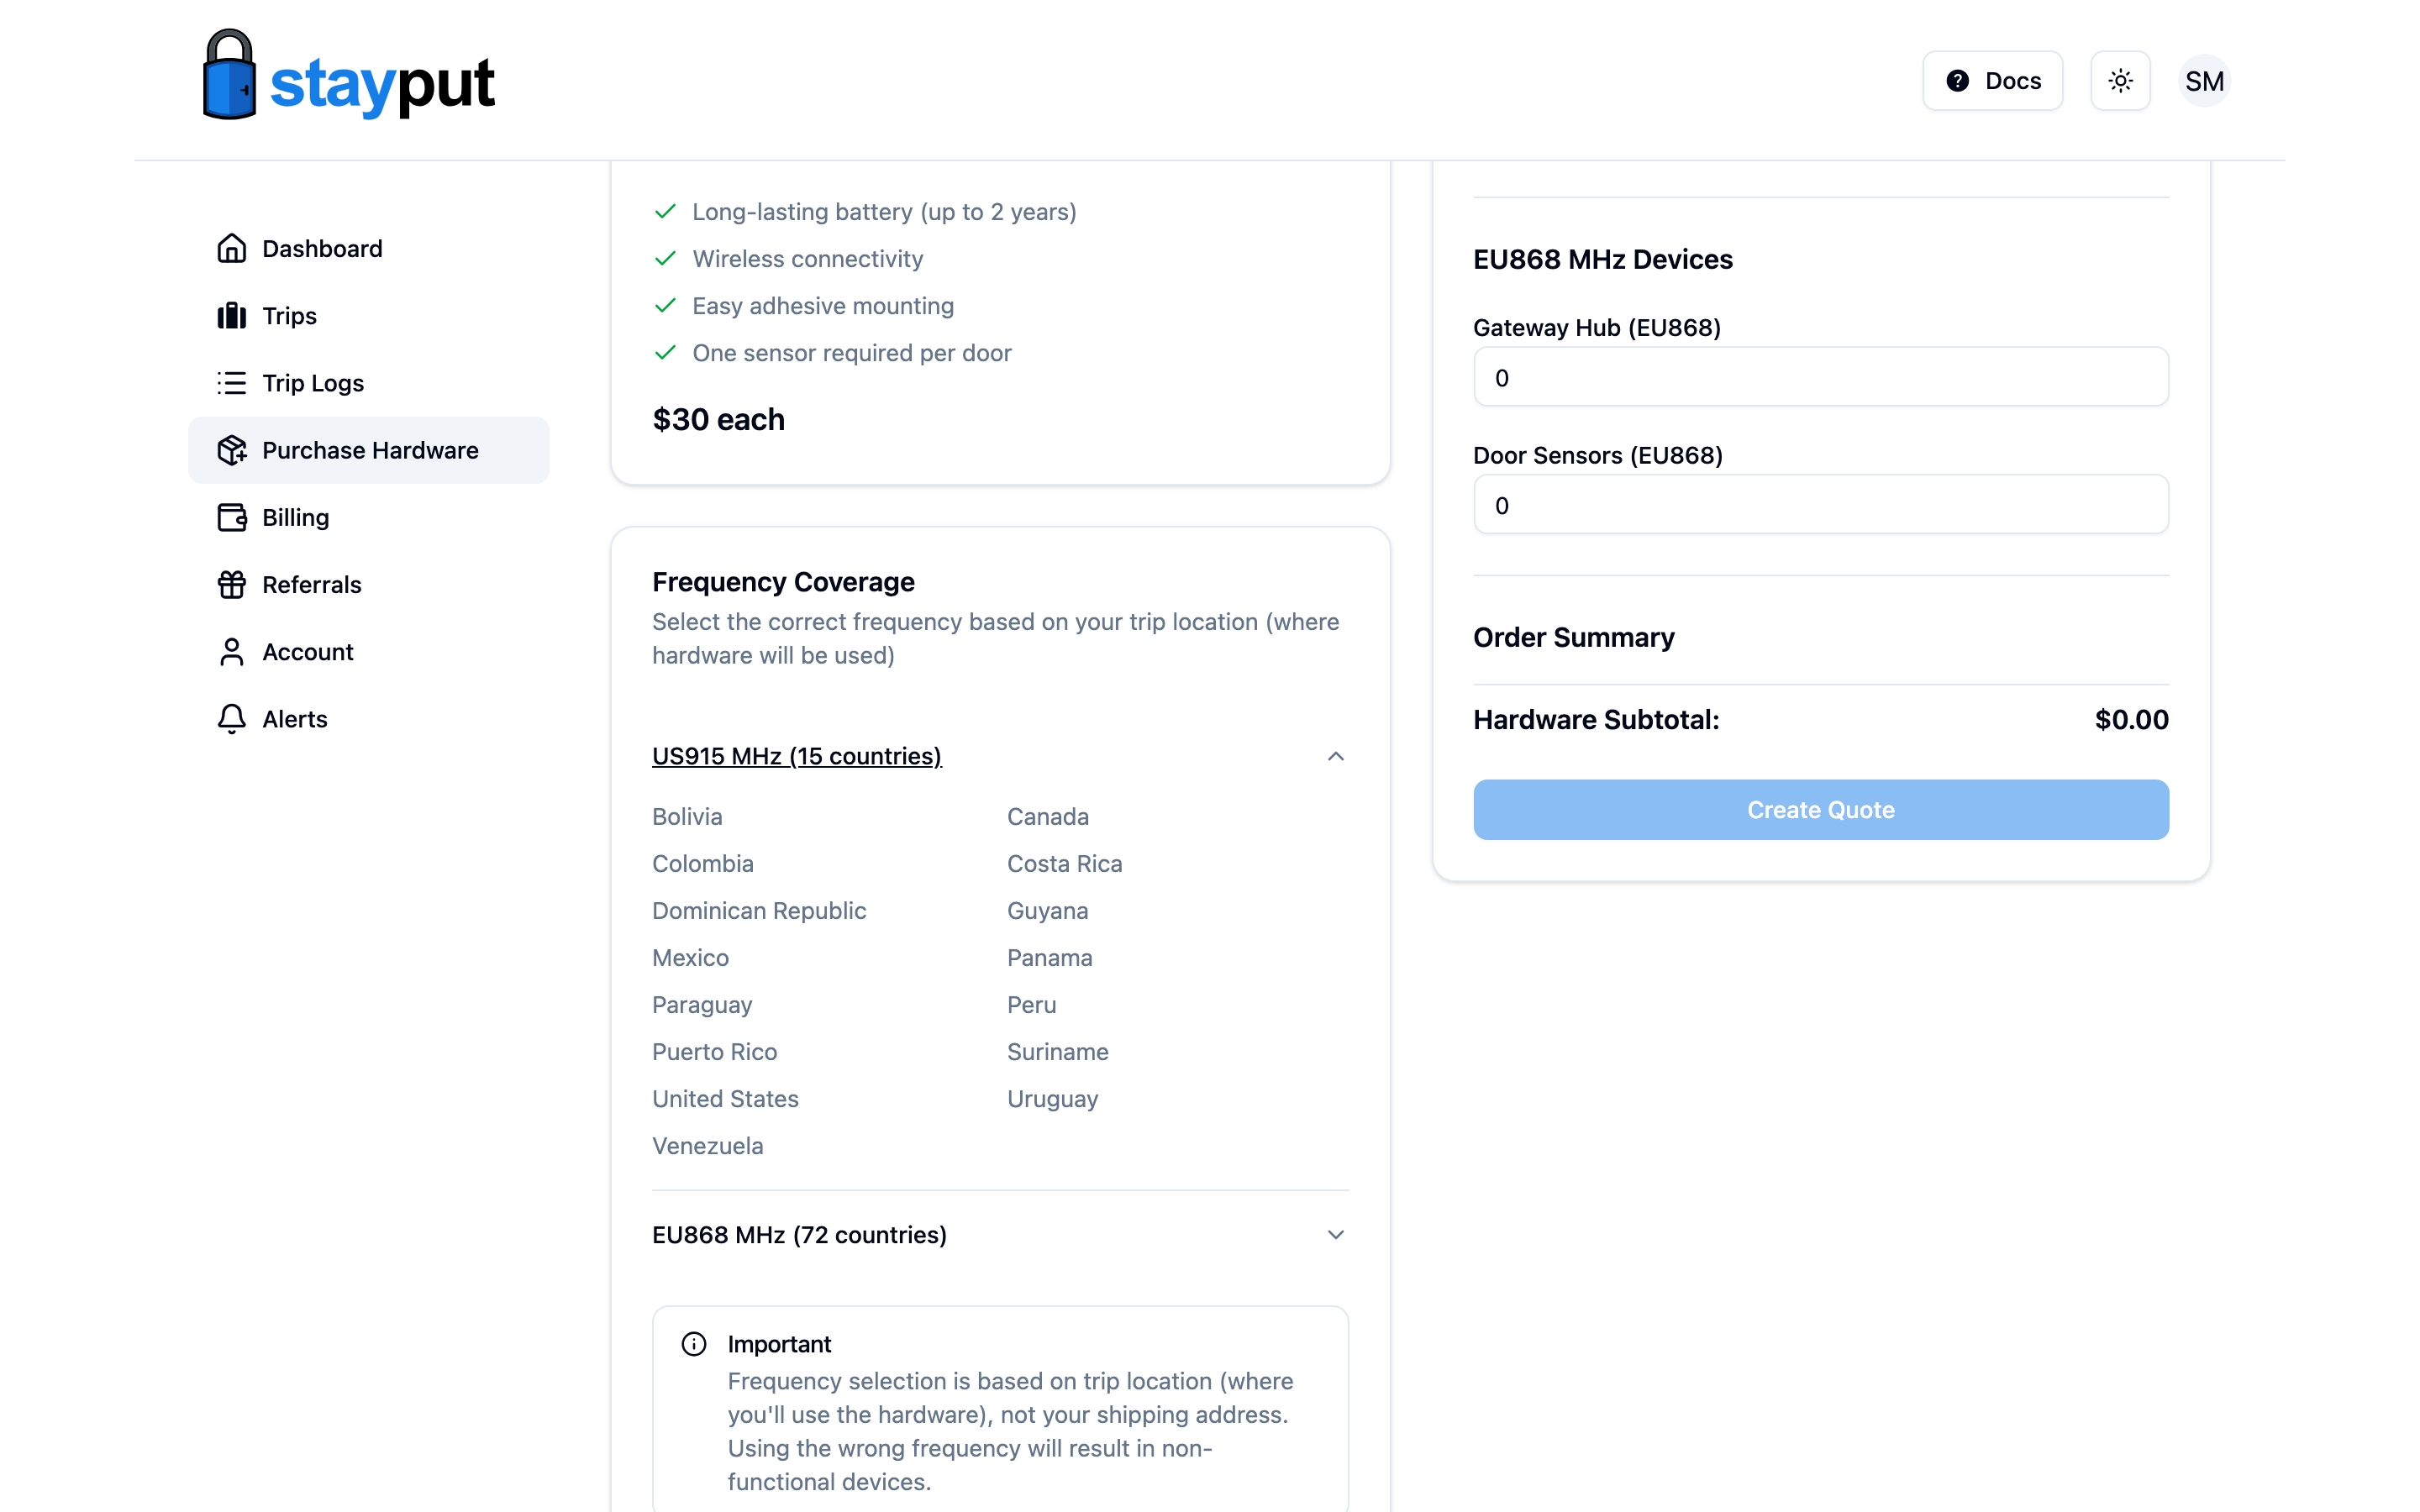Click the stayput logo
Image resolution: width=2420 pixels, height=1512 pixels.
[348, 76]
